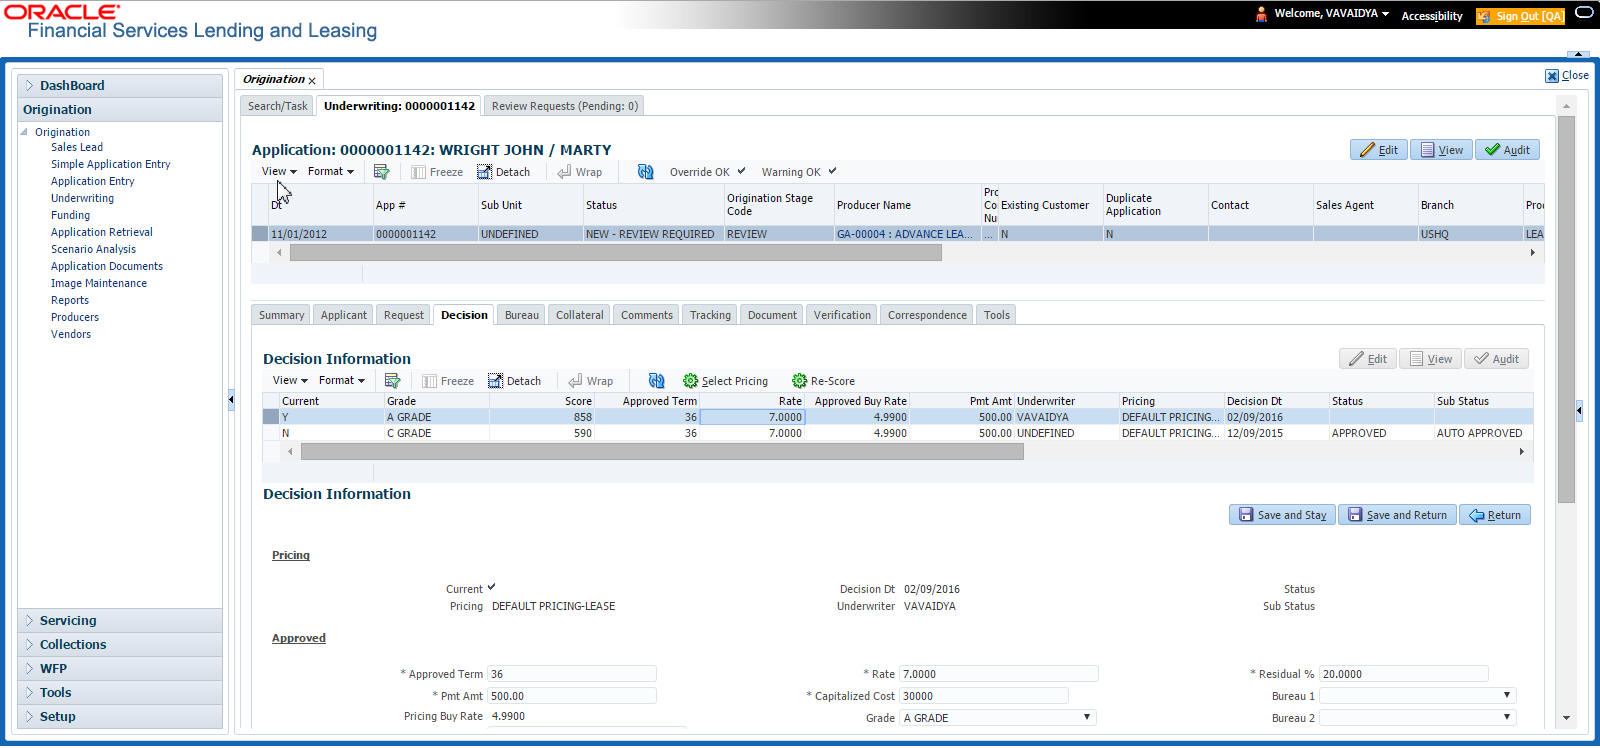Switch to the Summary tab

point(281,315)
